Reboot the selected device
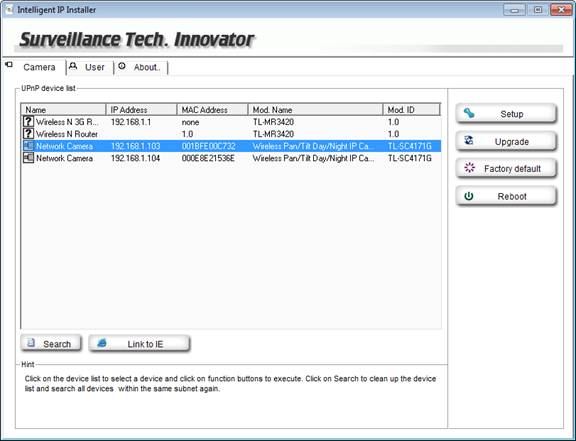Image resolution: width=576 pixels, height=441 pixels. (506, 196)
